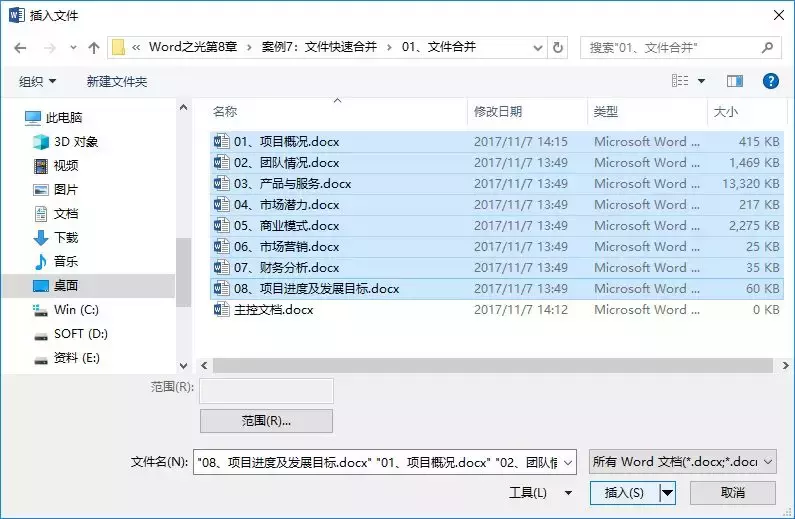Click the 取消 button
The width and height of the screenshot is (795, 519).
(x=733, y=492)
